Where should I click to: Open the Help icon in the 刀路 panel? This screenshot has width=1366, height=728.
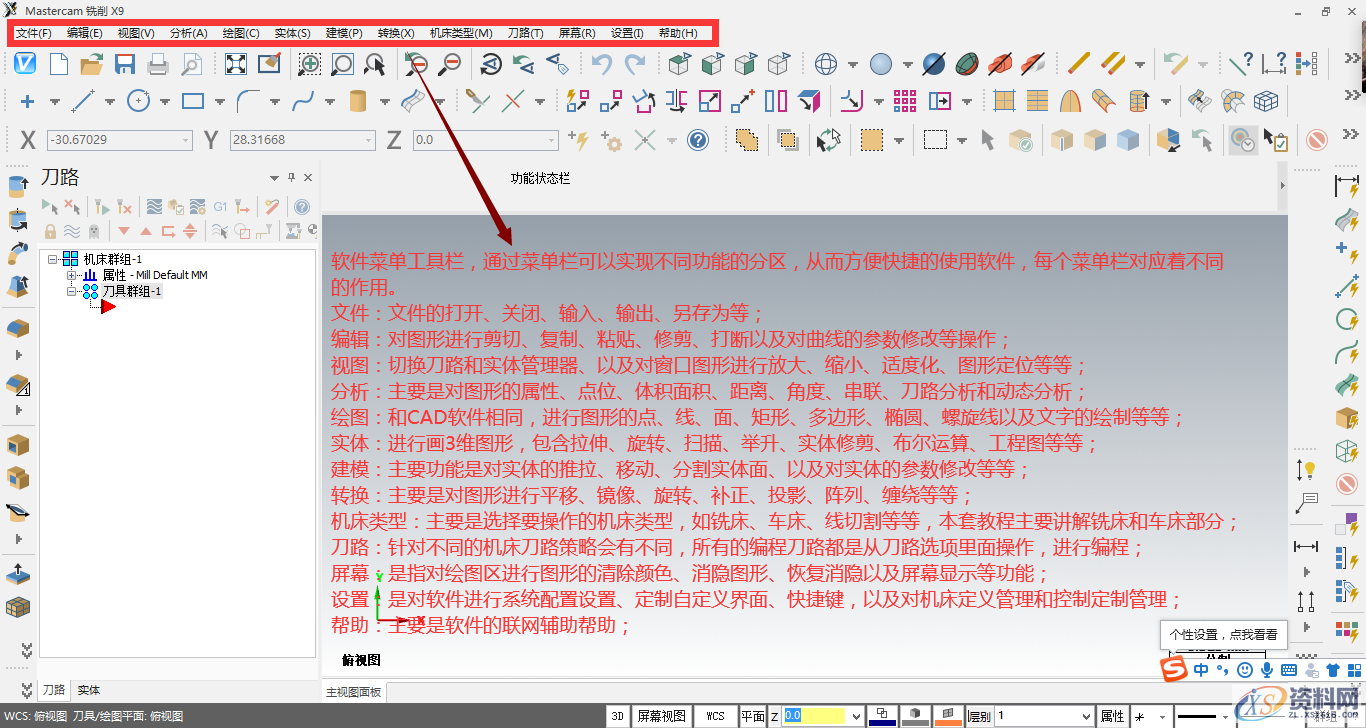[x=301, y=207]
